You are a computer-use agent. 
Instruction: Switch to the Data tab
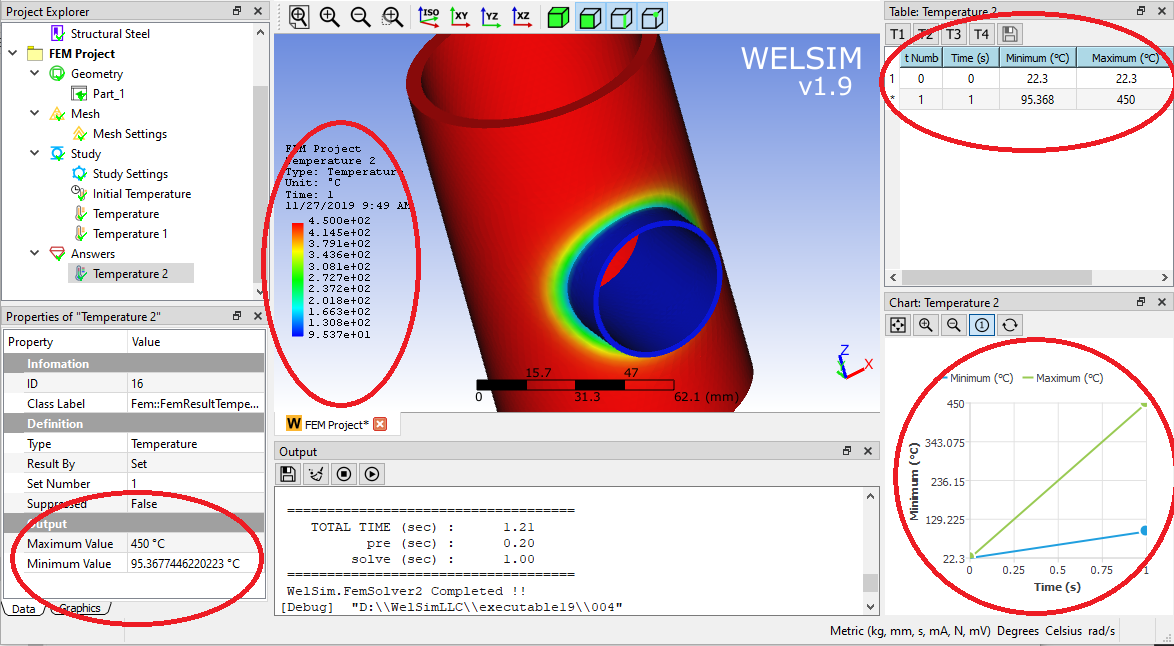(x=23, y=609)
